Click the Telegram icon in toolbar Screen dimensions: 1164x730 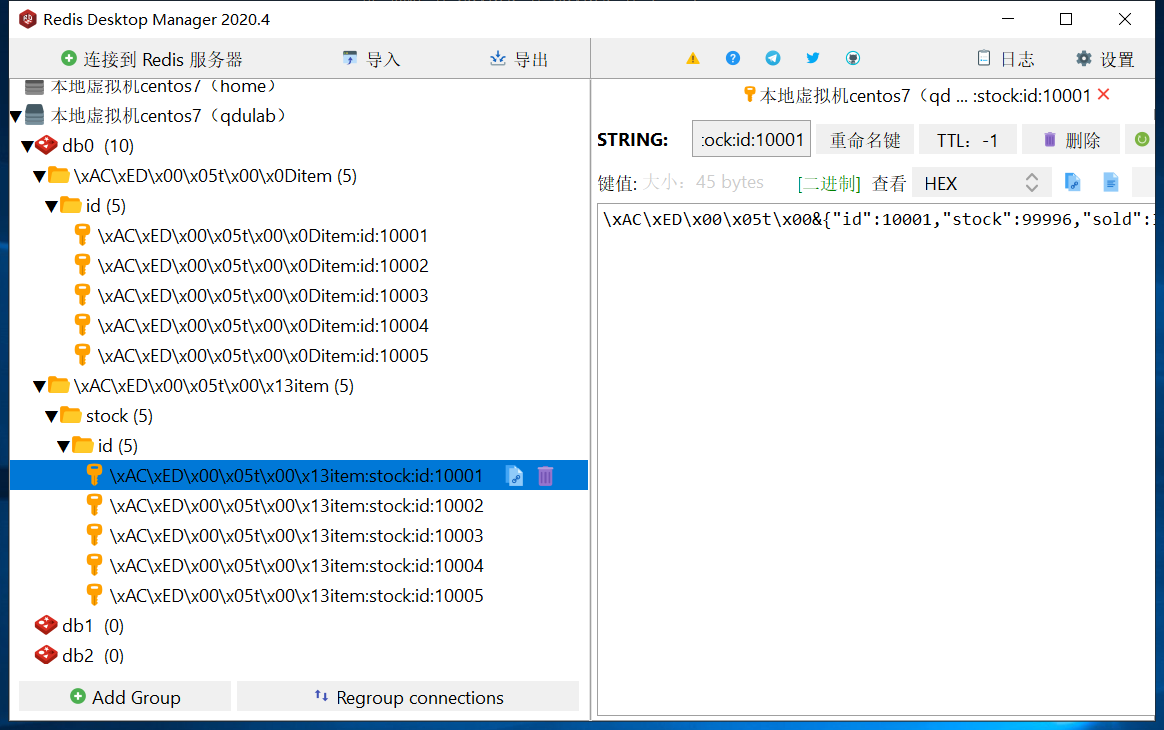773,58
